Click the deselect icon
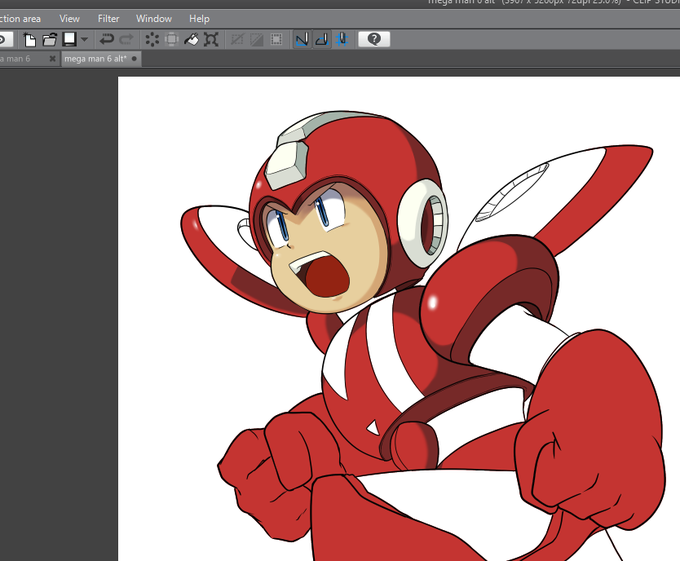Viewport: 680px width, 561px height. (237, 40)
